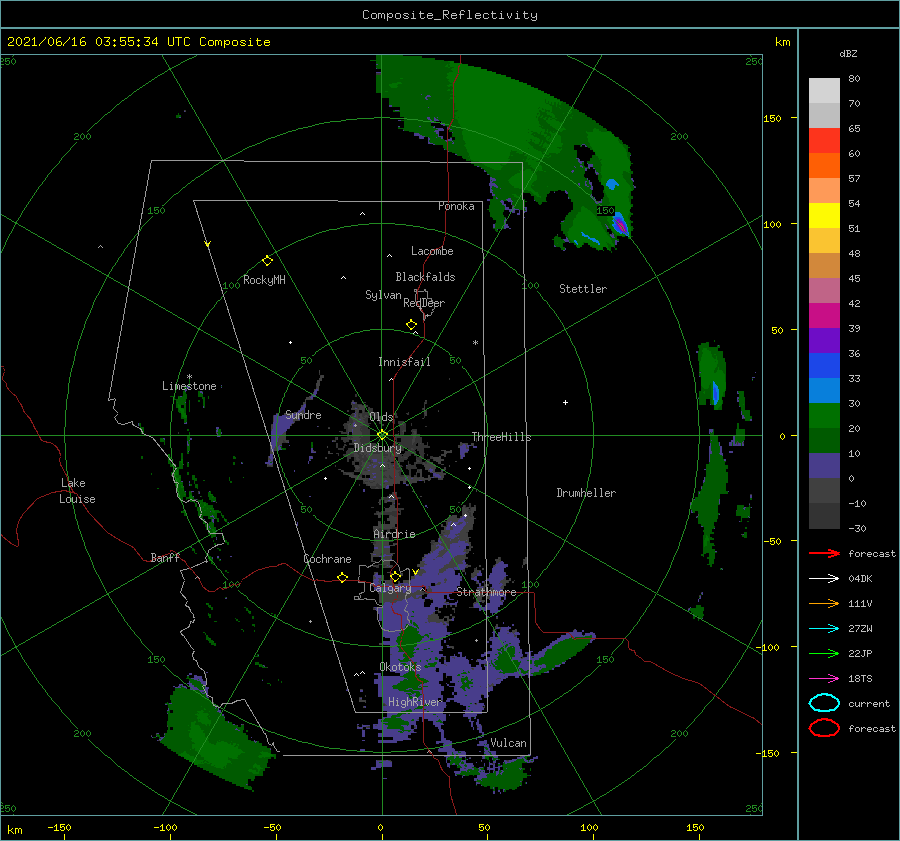Screen dimensions: 900x841
Task: Click the Airdrie label
Action: coord(394,534)
